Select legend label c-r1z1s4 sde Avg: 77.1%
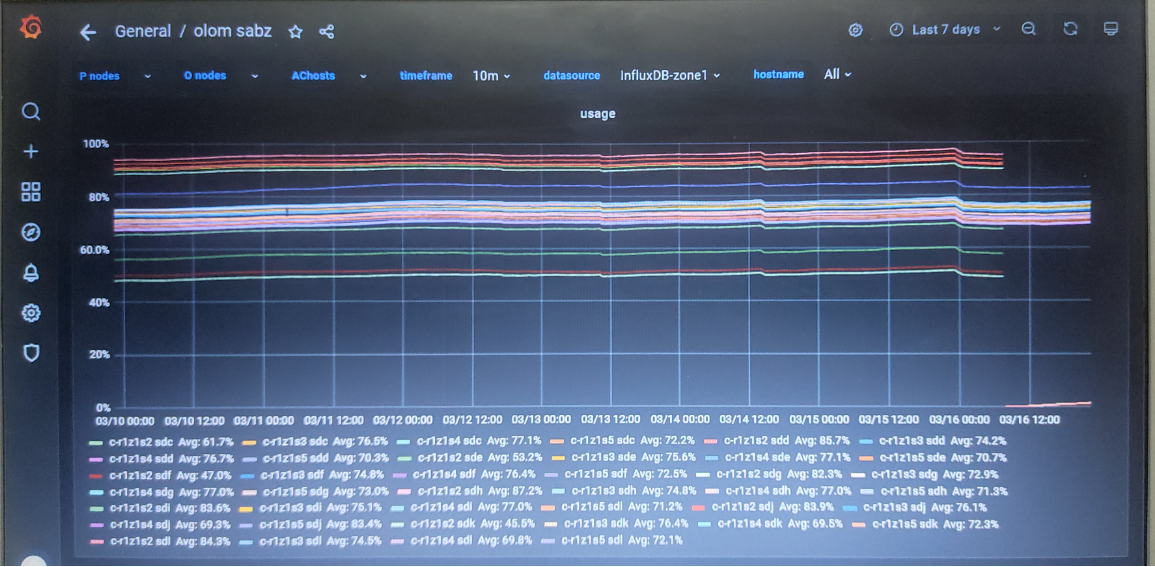This screenshot has width=1155, height=567. 784,458
